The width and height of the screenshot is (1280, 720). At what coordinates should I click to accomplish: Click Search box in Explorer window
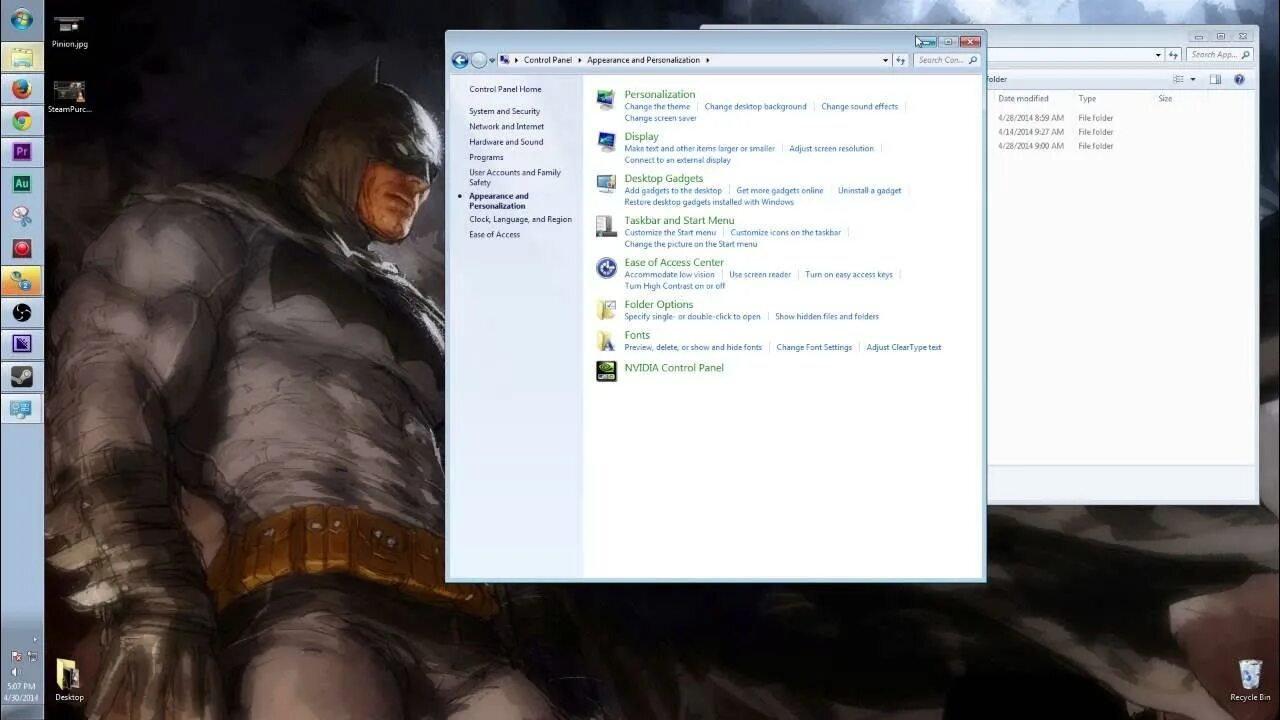(1220, 55)
